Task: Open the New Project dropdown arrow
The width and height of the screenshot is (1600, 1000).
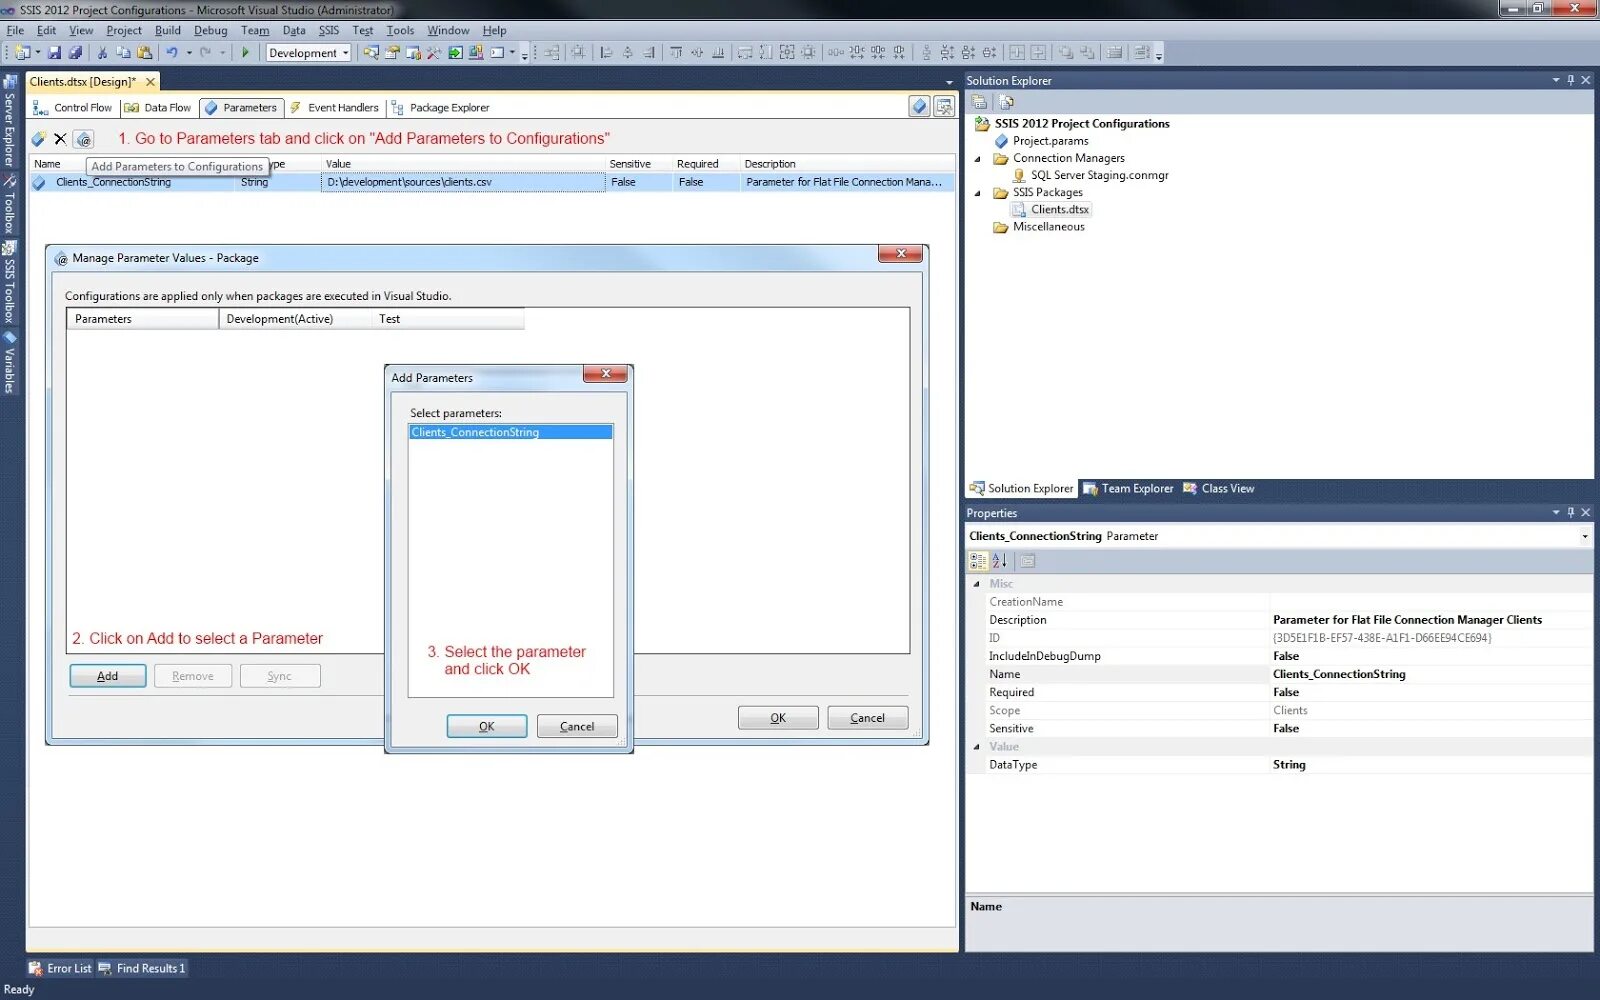Action: (x=38, y=52)
